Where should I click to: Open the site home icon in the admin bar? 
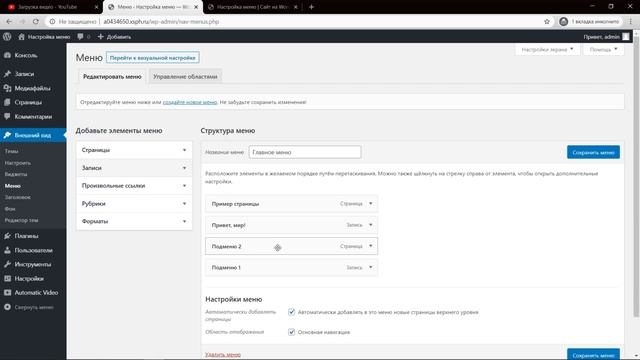[x=21, y=37]
